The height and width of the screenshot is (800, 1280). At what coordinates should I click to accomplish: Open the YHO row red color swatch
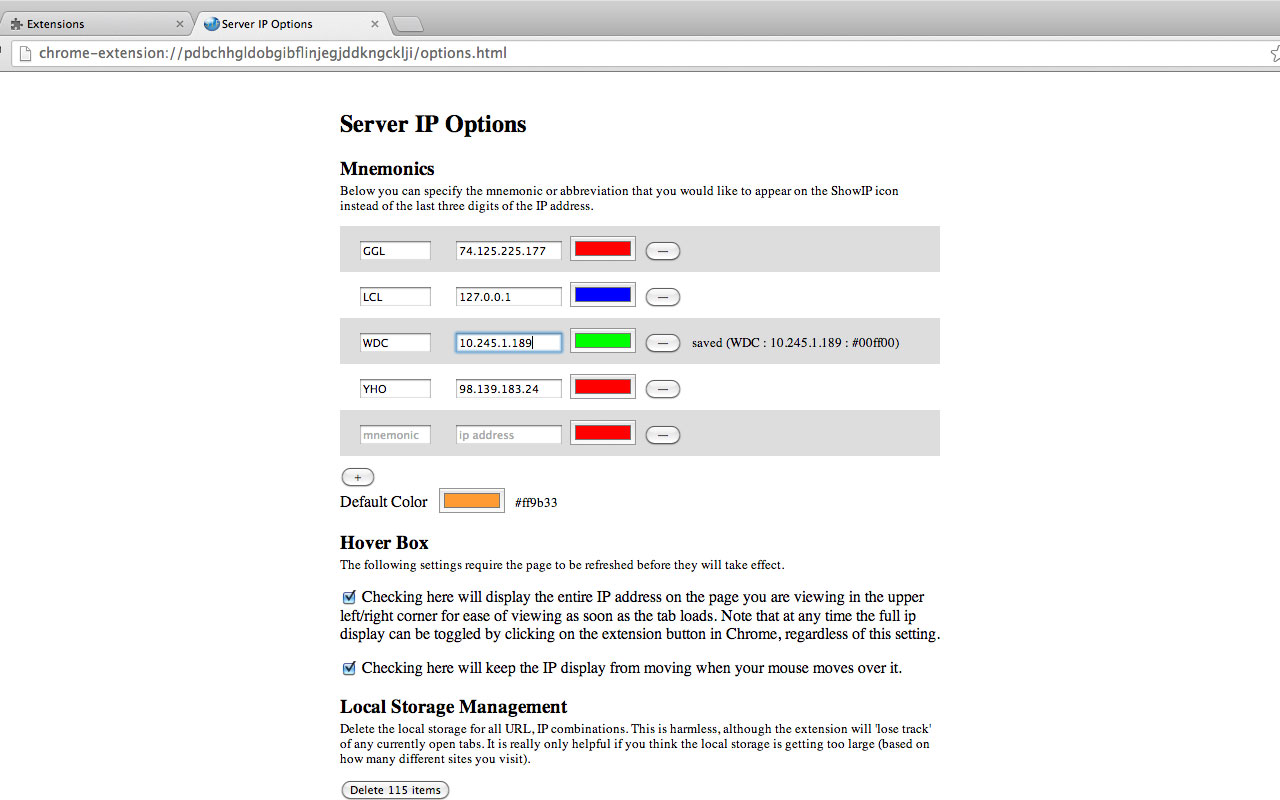point(603,387)
